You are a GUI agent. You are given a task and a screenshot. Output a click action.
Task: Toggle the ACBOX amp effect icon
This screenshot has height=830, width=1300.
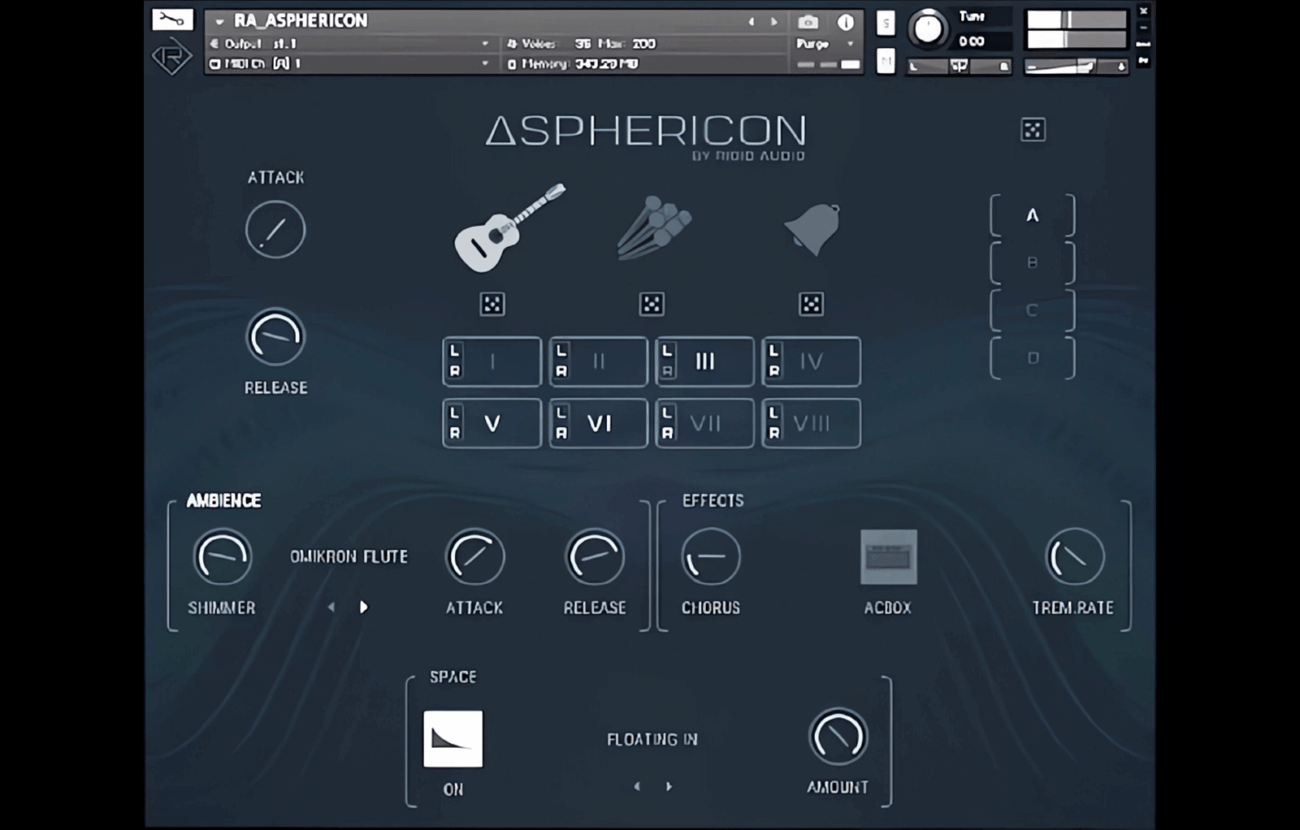point(888,557)
